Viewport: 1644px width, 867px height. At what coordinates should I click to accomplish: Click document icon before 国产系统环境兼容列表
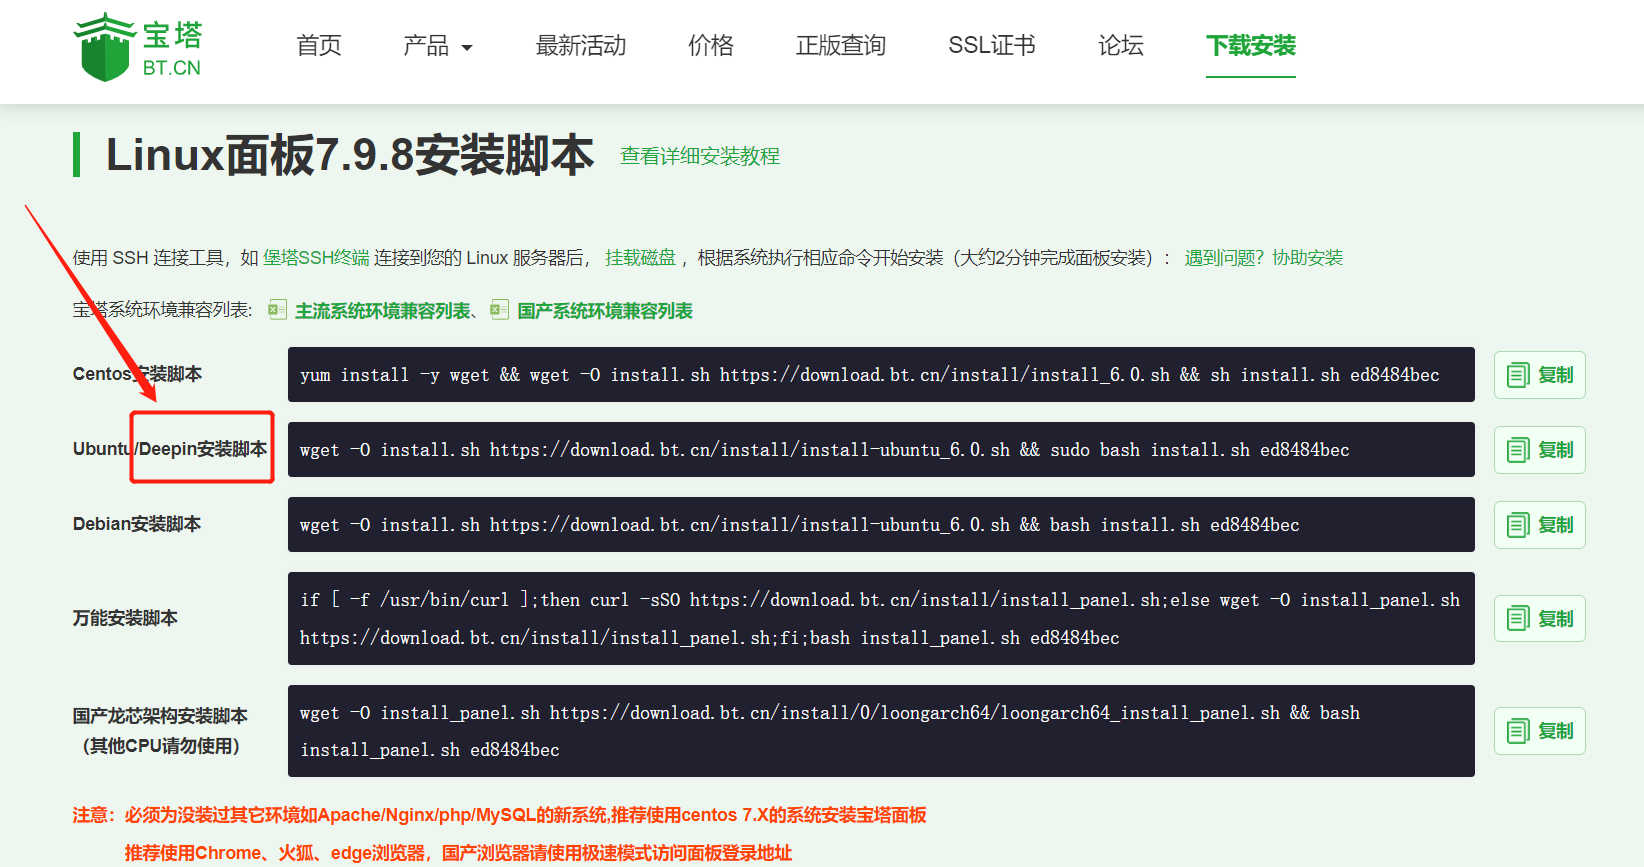(x=499, y=310)
